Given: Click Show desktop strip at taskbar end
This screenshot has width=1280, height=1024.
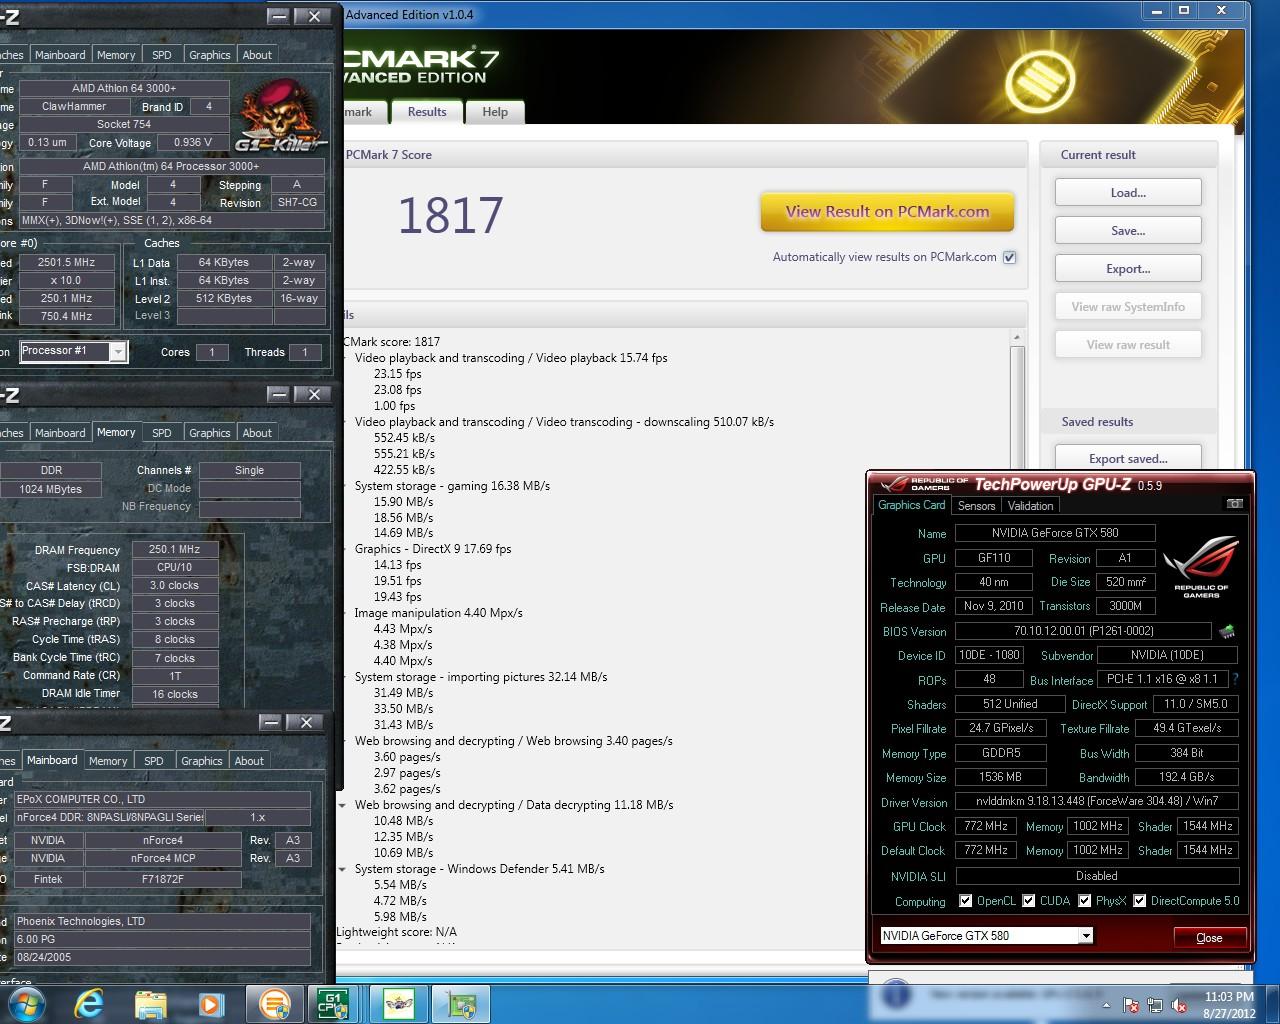Looking at the screenshot, I should point(1273,1004).
